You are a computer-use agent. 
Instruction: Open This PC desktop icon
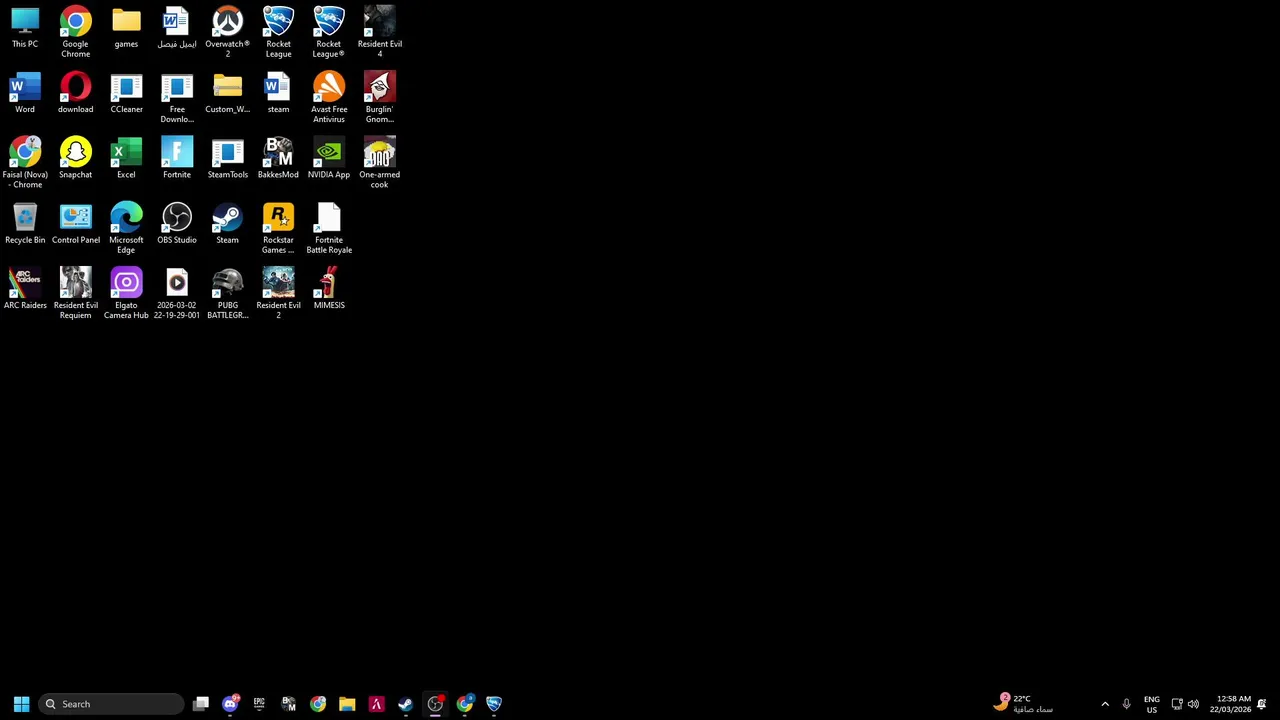[x=25, y=29]
